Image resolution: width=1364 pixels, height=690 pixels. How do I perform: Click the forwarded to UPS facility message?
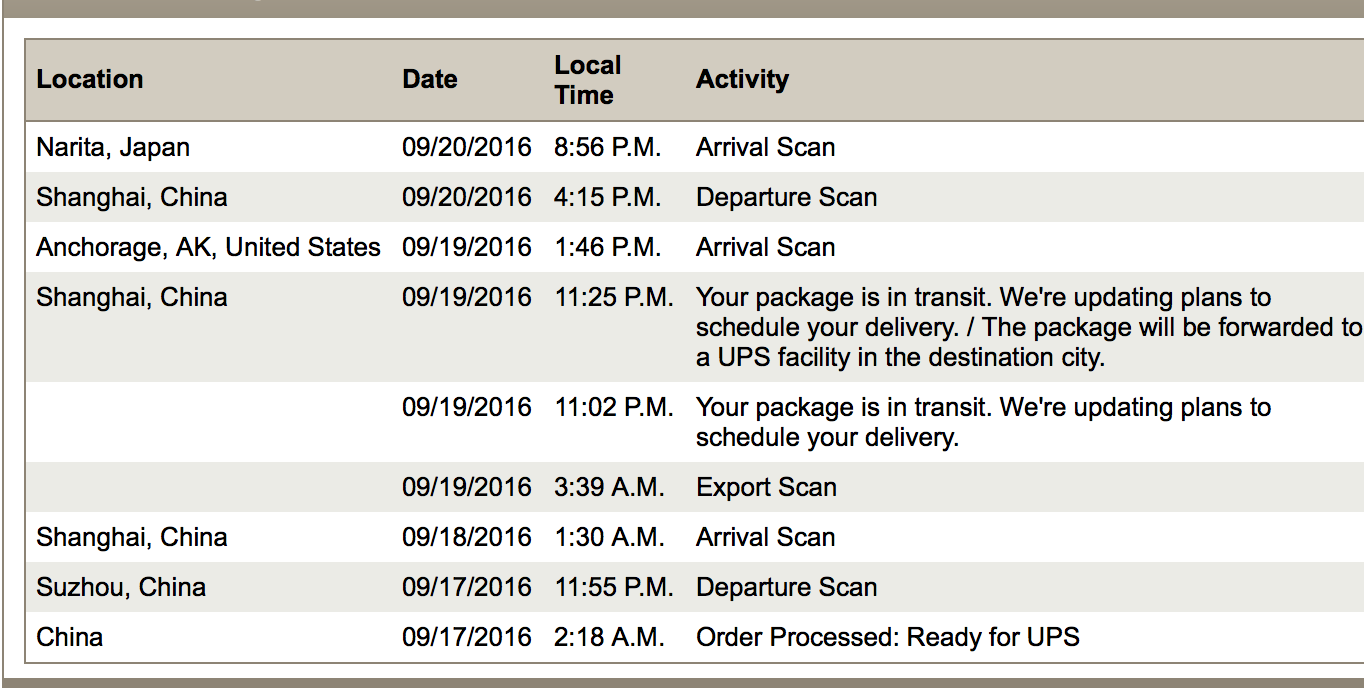[x=1028, y=328]
